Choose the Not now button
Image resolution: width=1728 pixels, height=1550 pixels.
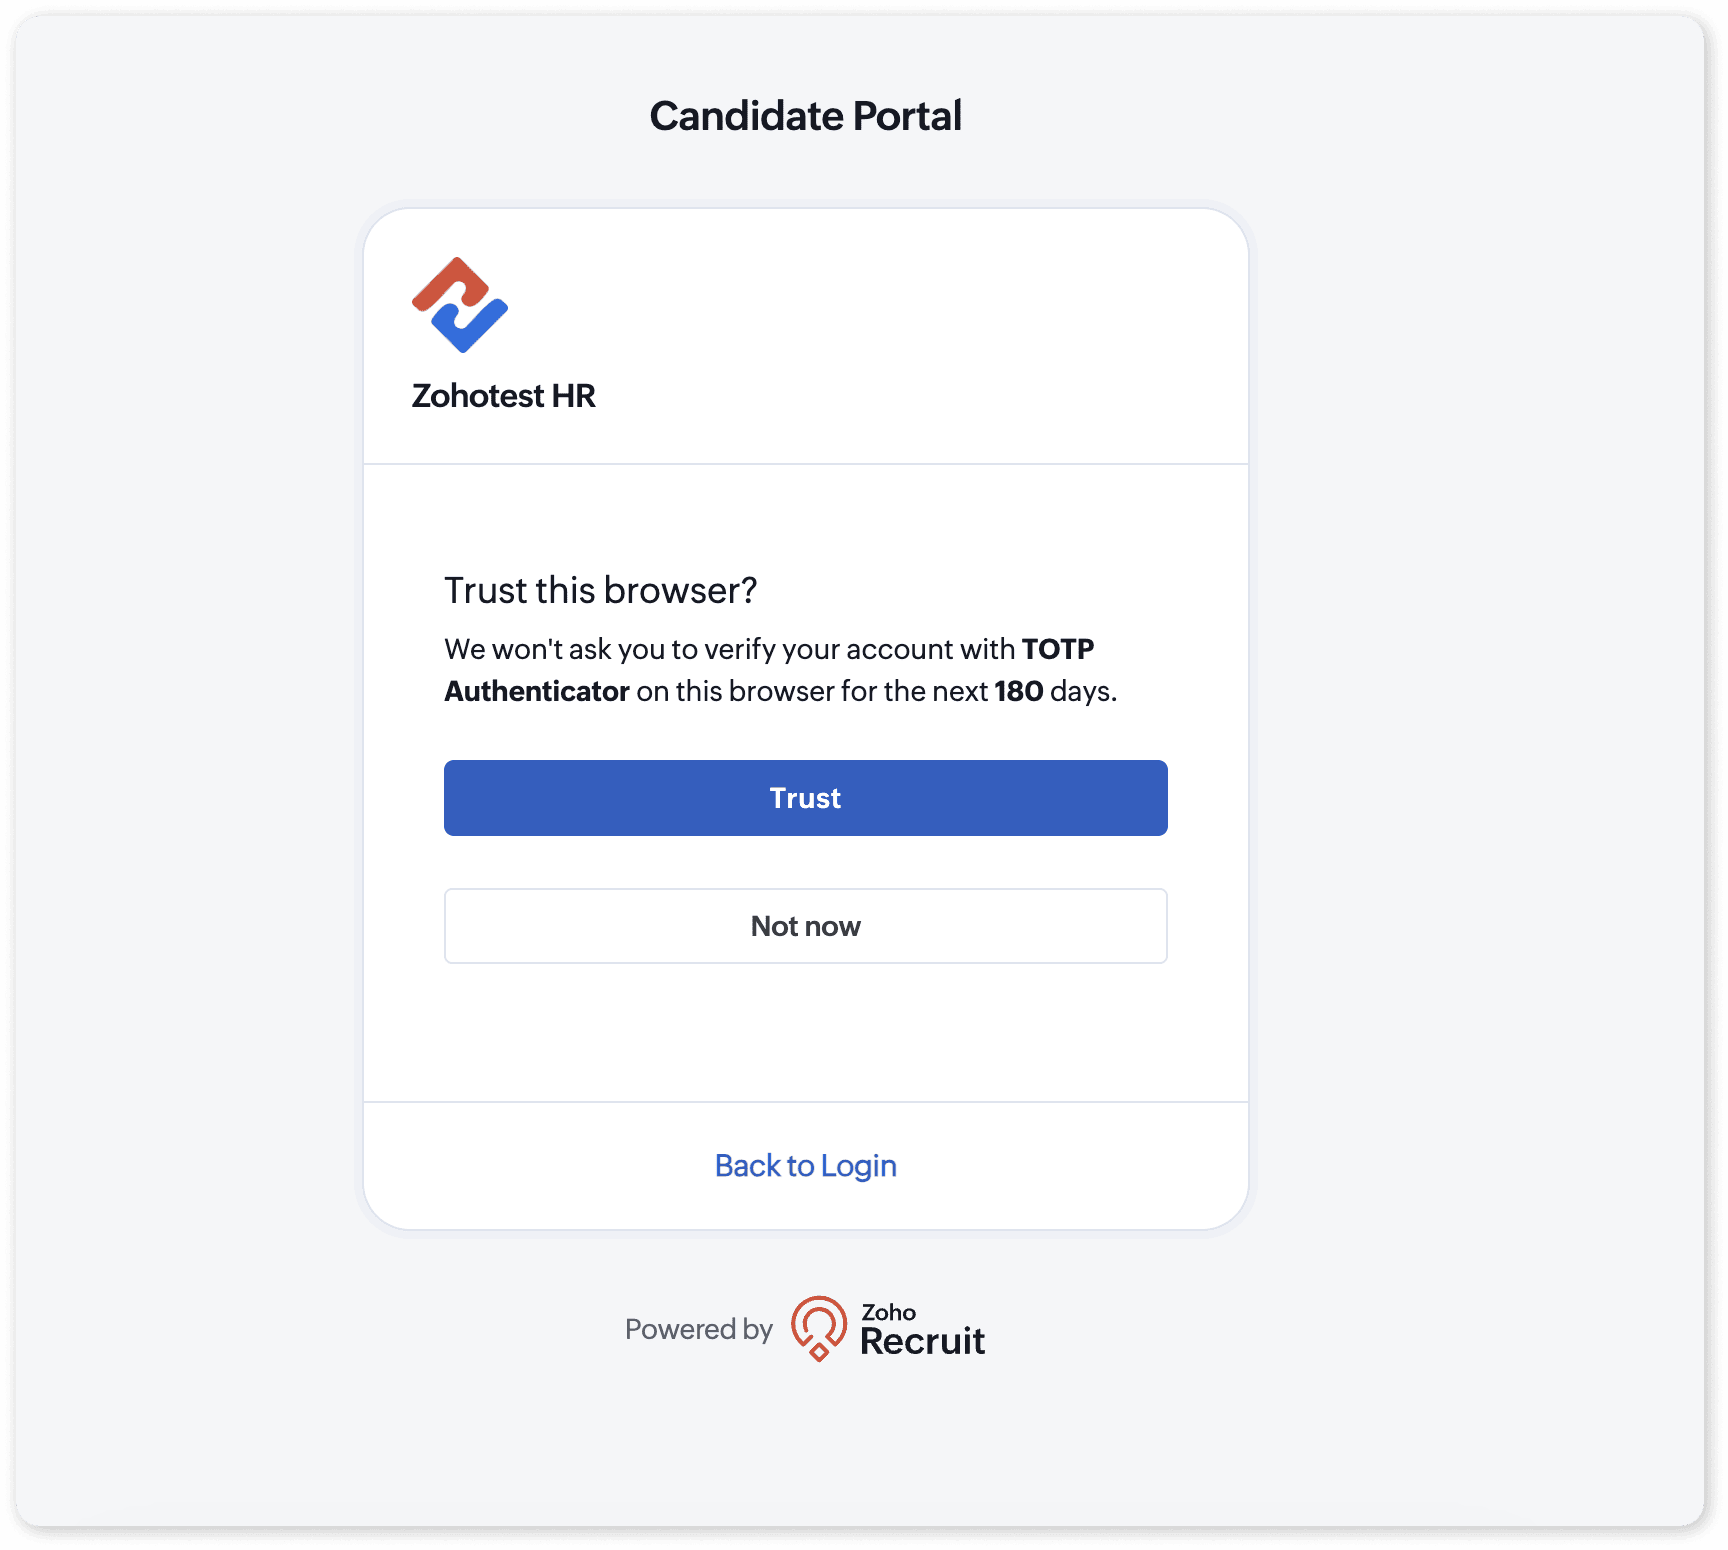(805, 926)
